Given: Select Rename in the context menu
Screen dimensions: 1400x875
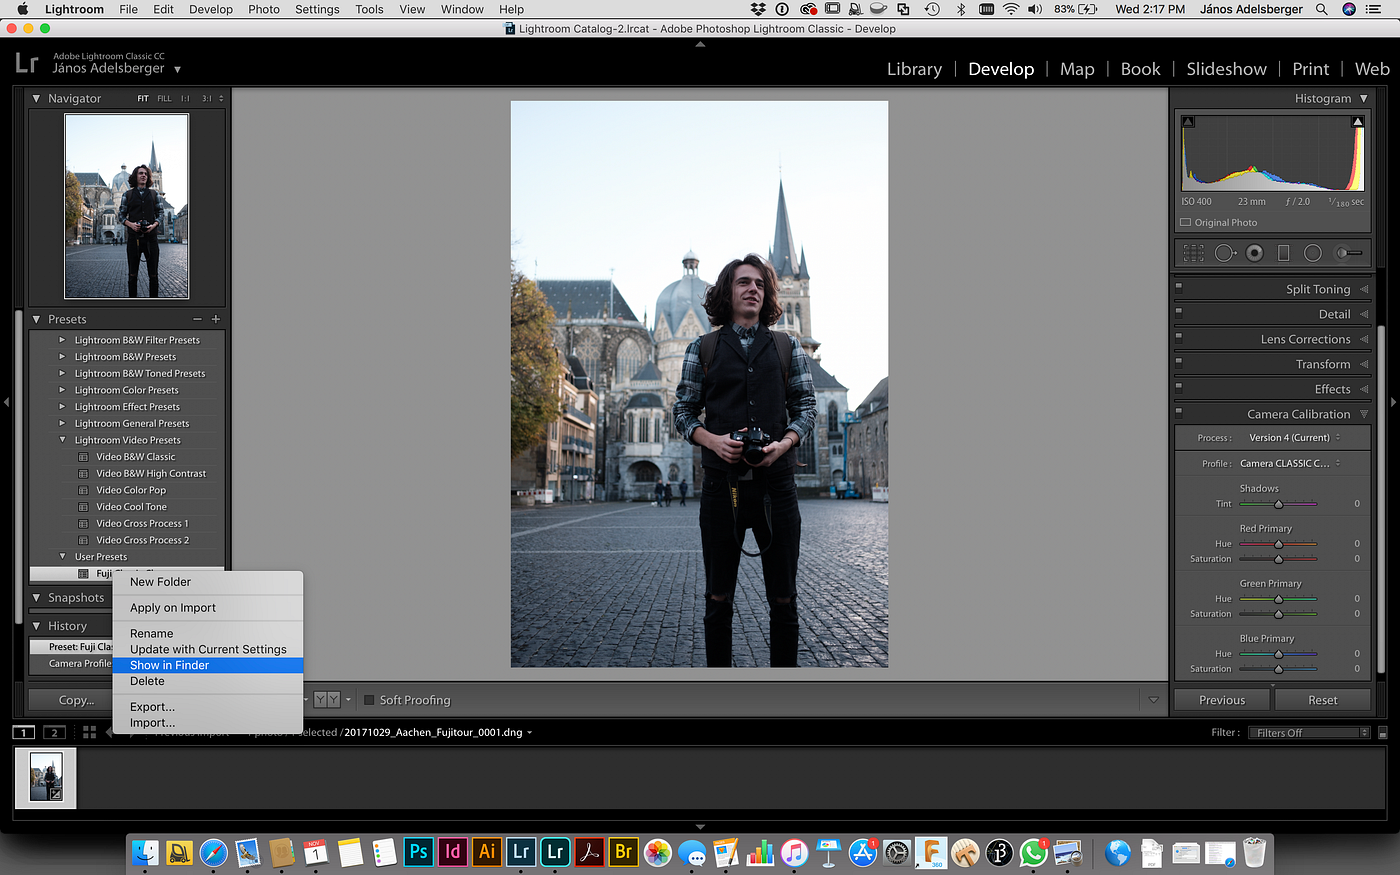Looking at the screenshot, I should 208,633.
